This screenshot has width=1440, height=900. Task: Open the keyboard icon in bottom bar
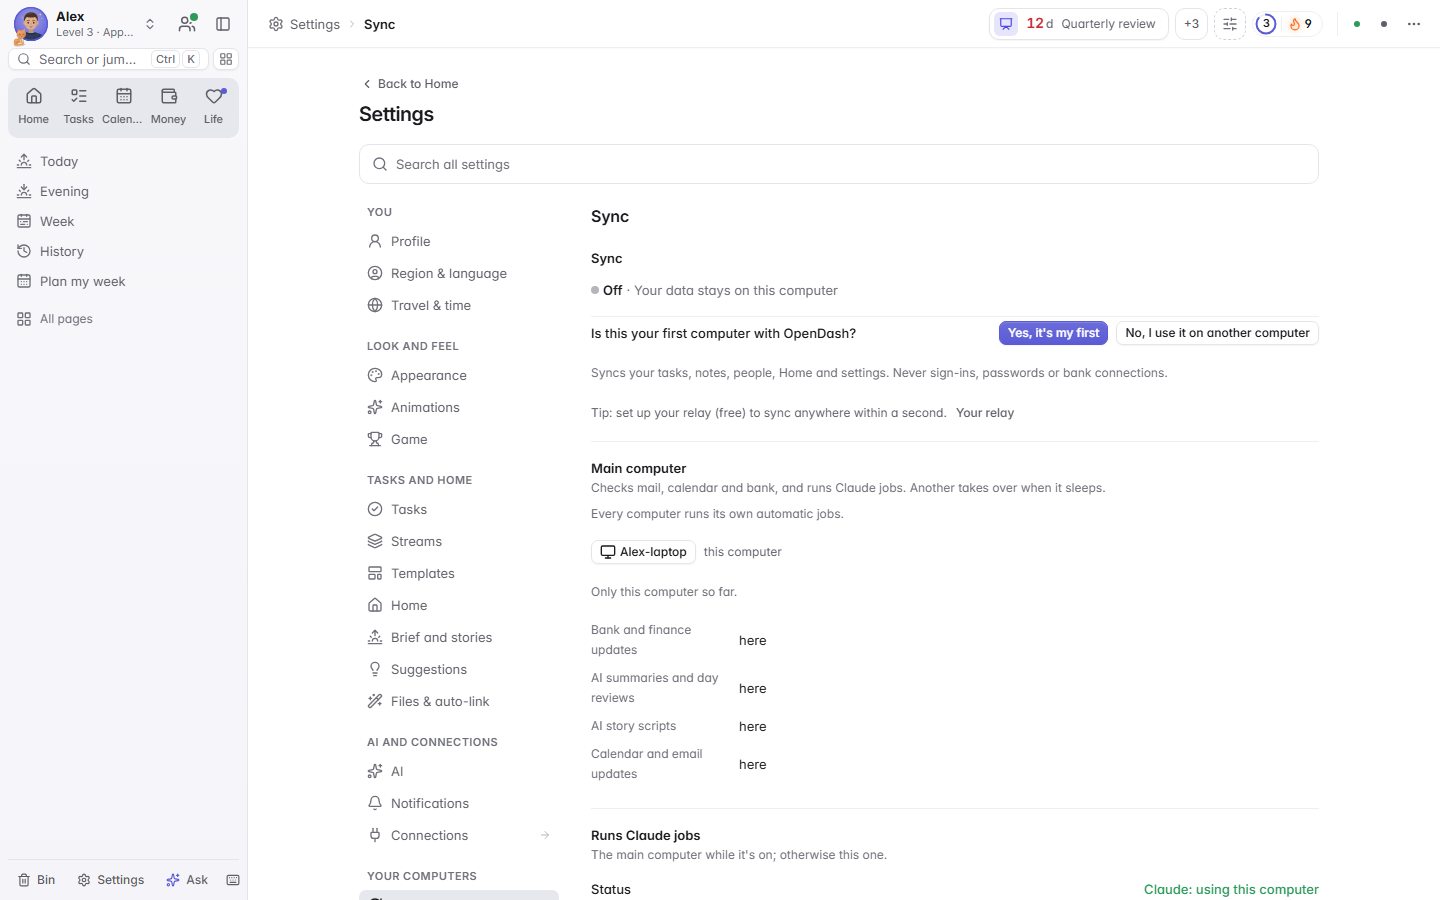point(233,880)
